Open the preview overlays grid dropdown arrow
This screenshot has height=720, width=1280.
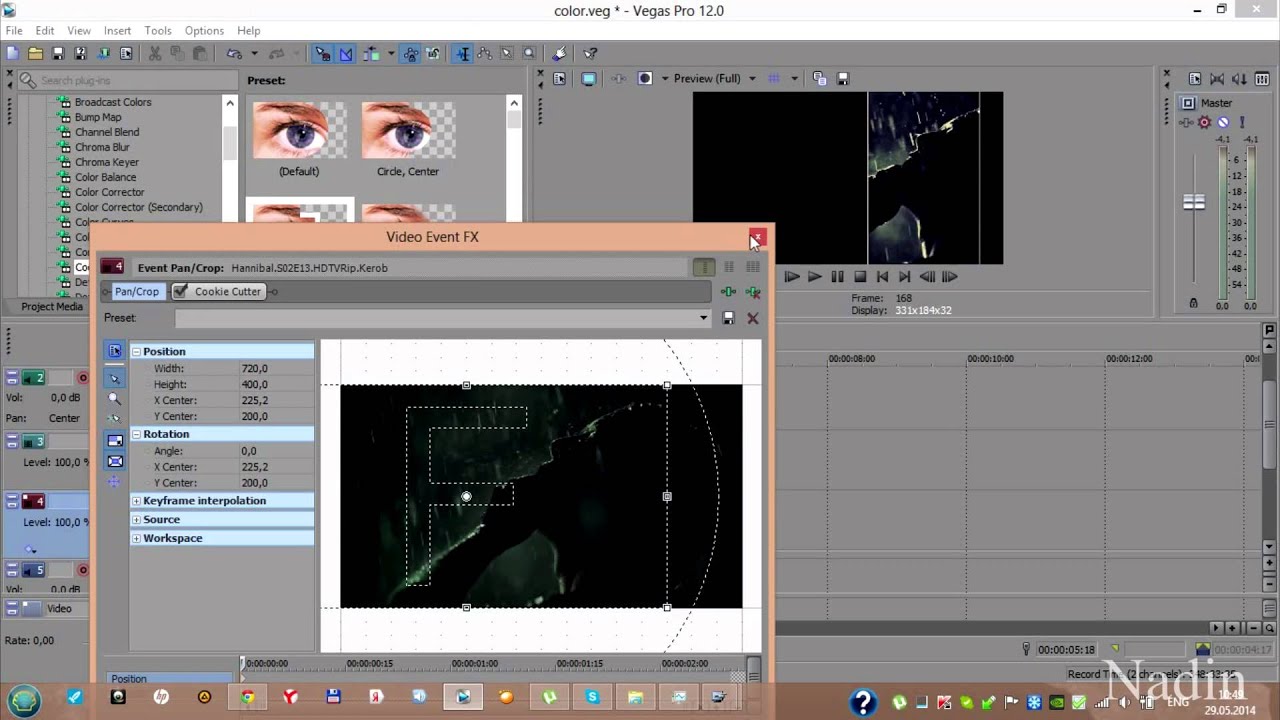click(x=795, y=79)
